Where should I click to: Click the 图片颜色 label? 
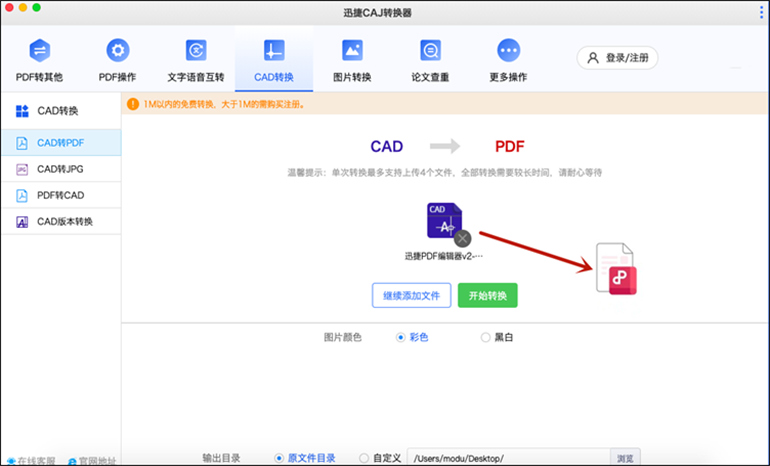tap(343, 337)
